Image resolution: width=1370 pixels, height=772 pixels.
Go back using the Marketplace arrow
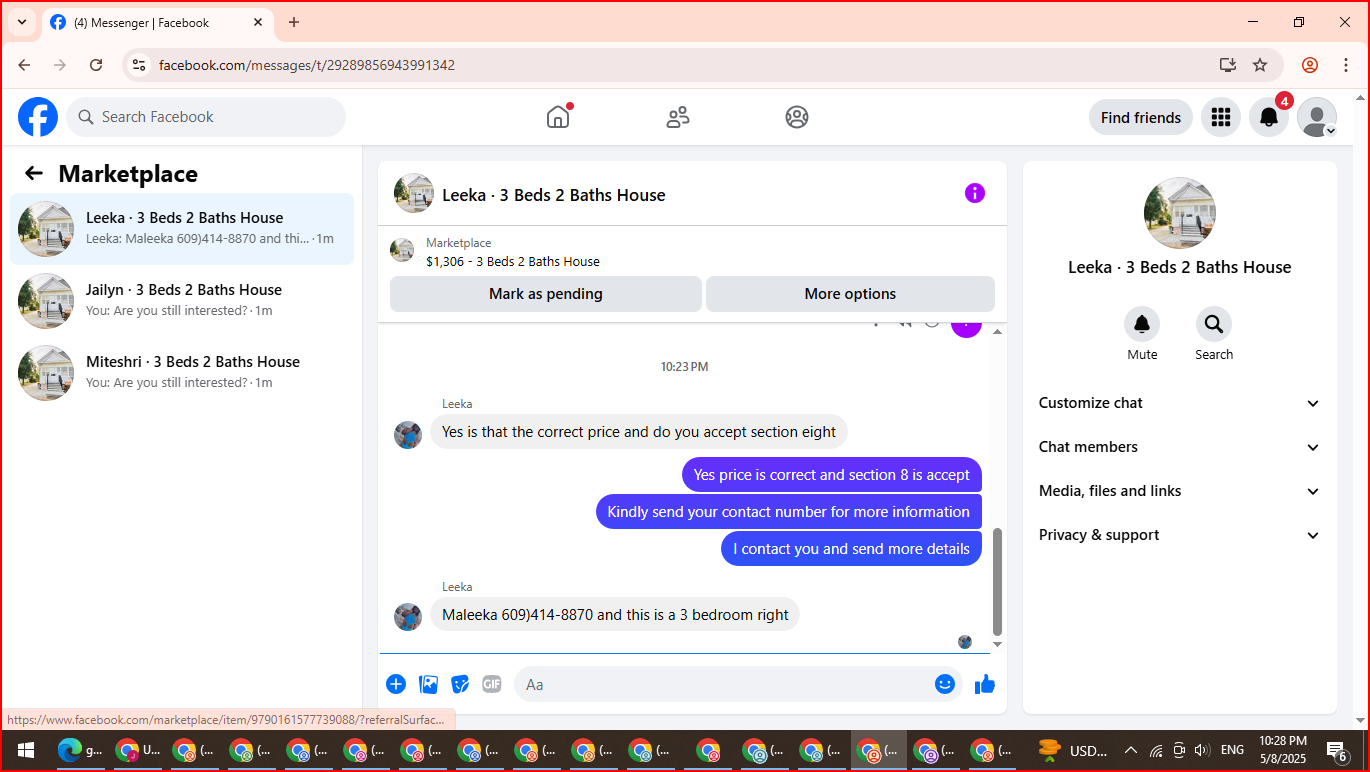(x=34, y=173)
